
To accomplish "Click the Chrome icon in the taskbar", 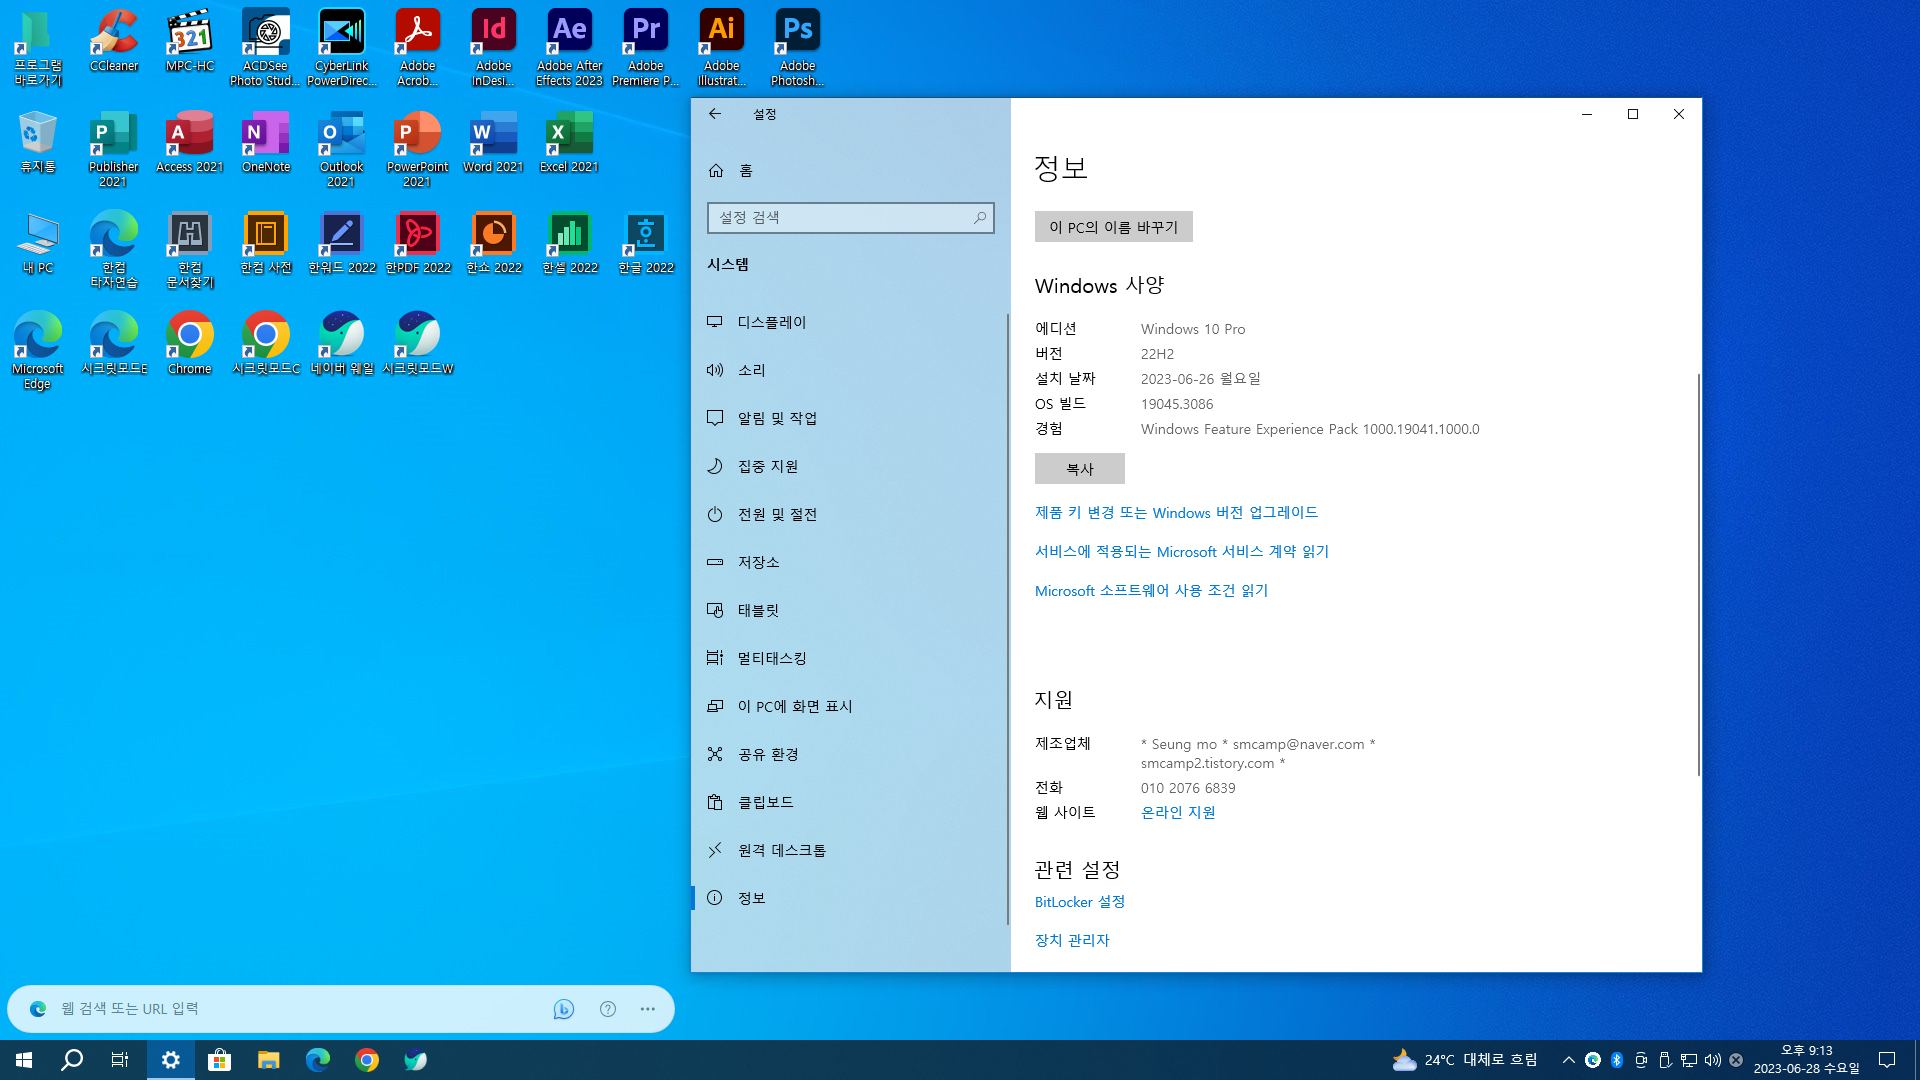I will [x=367, y=1060].
